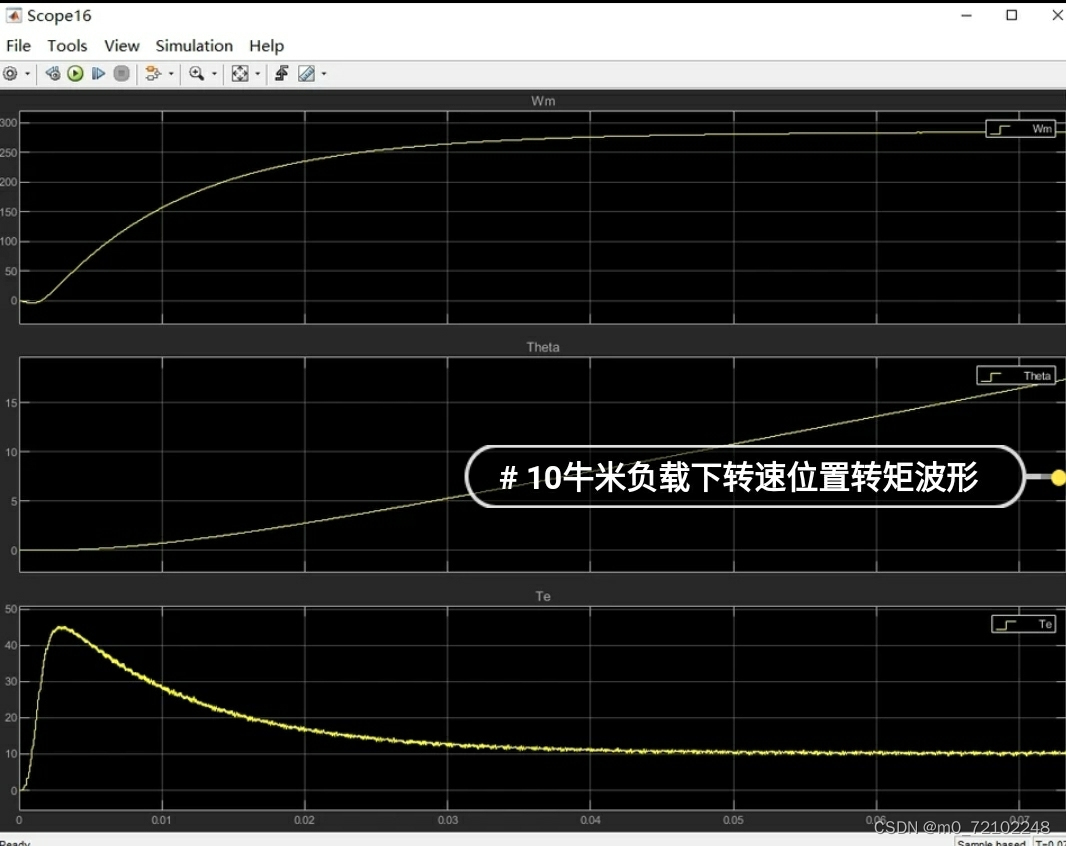
Task: Click the step back icon
Action: coord(53,73)
